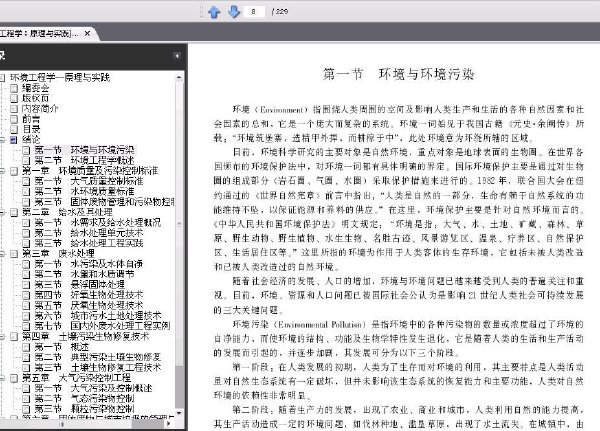Open bookmark 第三节 给水处理工程实践
The height and width of the screenshot is (431, 600).
88,243
